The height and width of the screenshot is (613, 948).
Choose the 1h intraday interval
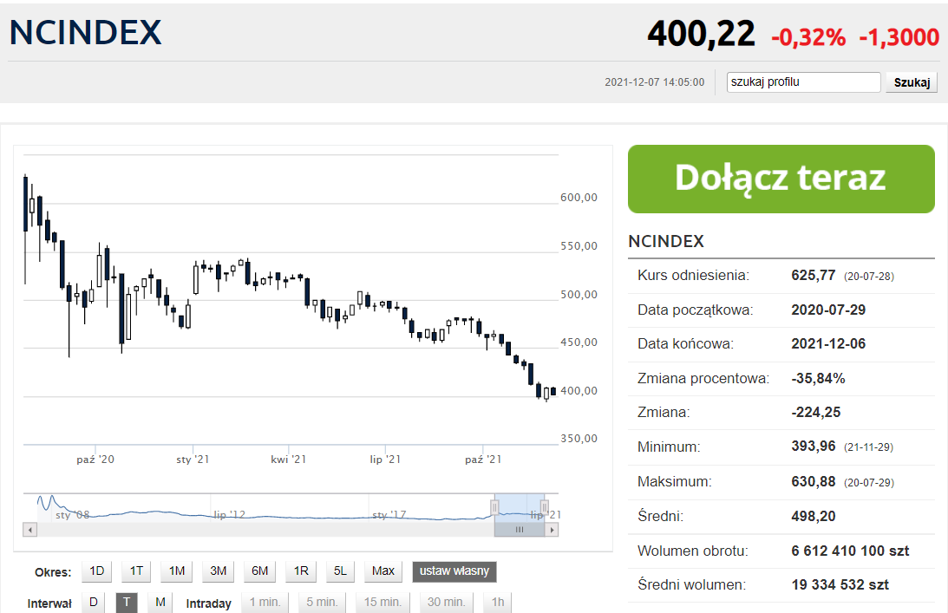click(498, 603)
